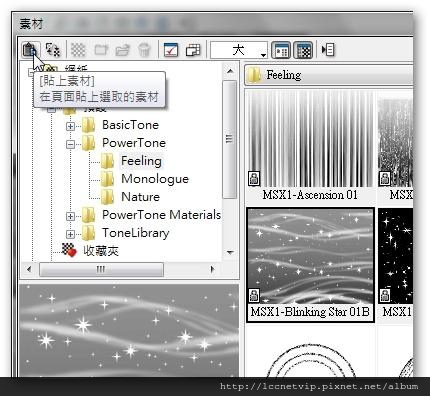
Task: Click the tree pane scroll down arrow
Action: click(230, 252)
